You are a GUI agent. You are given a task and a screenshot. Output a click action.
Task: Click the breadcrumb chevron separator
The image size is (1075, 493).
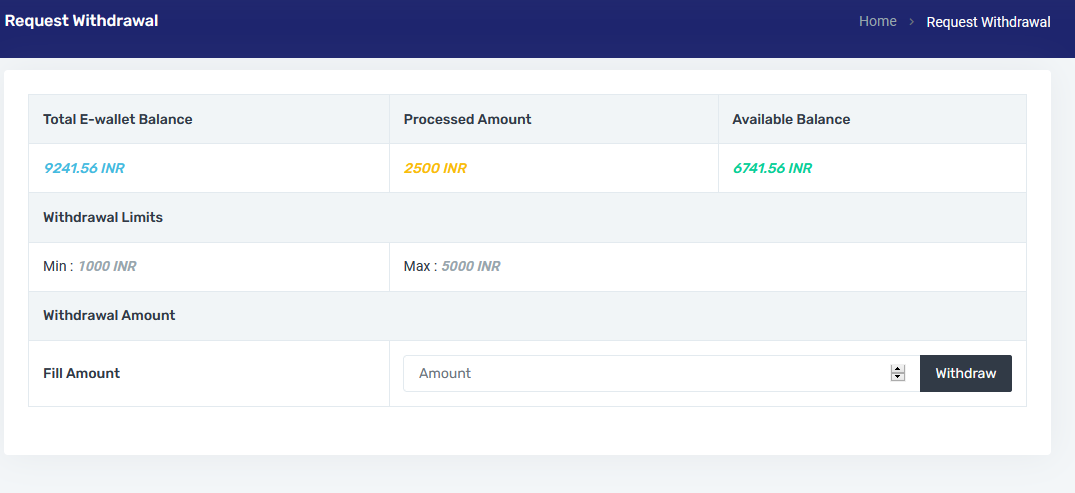pos(911,22)
